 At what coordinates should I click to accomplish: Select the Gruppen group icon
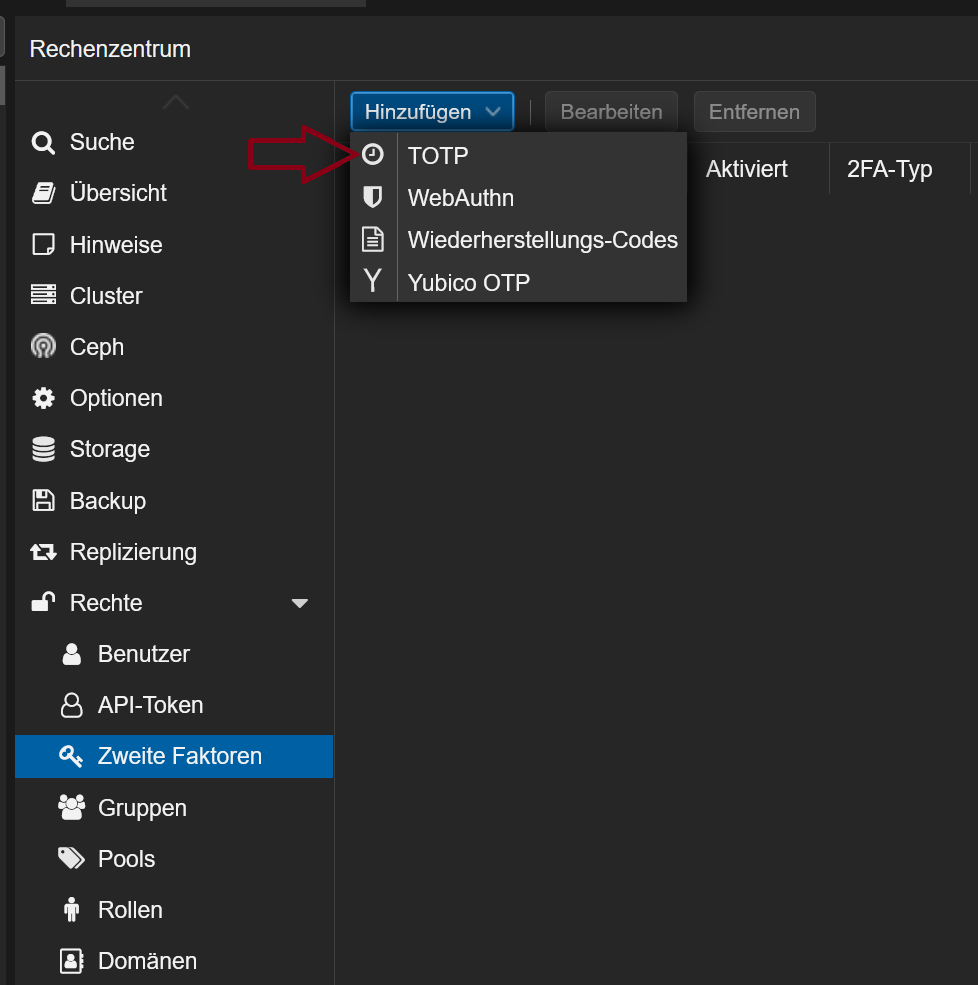[x=71, y=807]
